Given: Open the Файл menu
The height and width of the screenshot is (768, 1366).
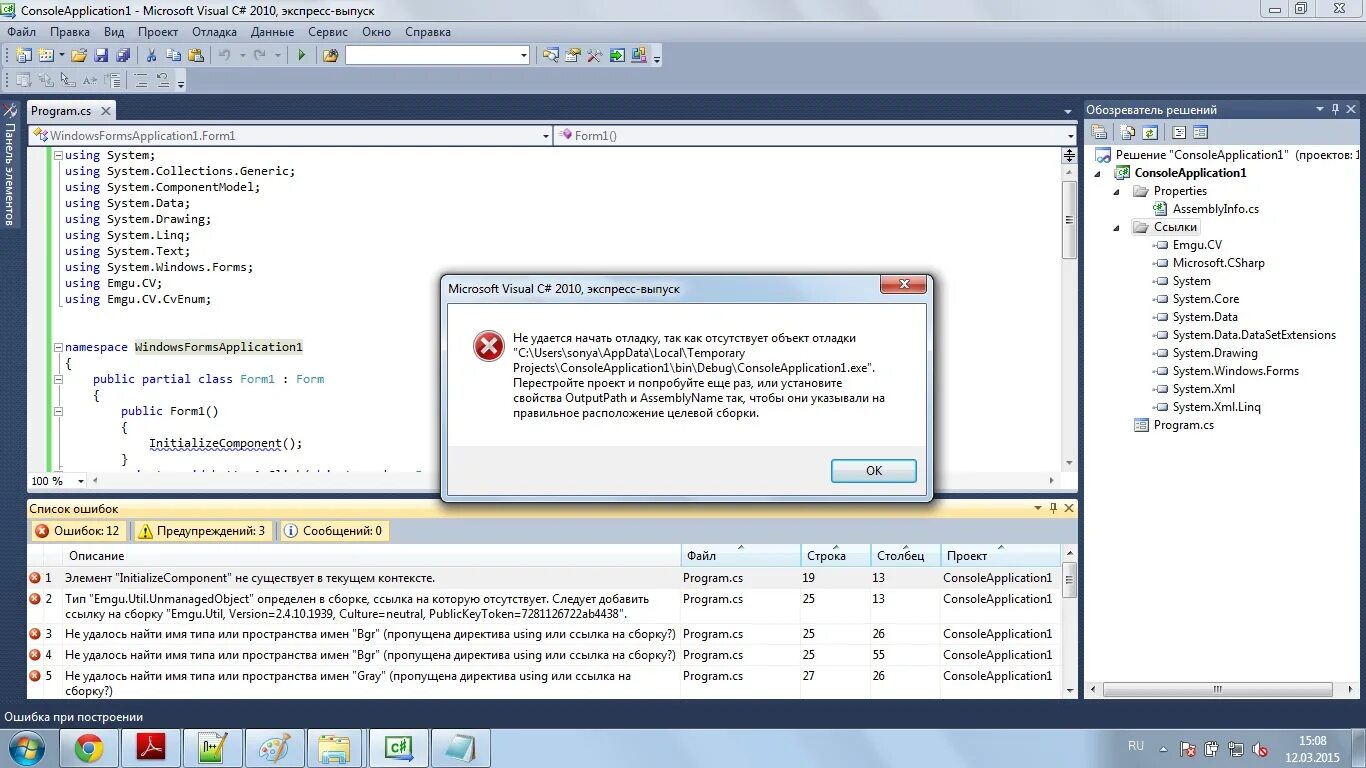Looking at the screenshot, I should tap(21, 32).
